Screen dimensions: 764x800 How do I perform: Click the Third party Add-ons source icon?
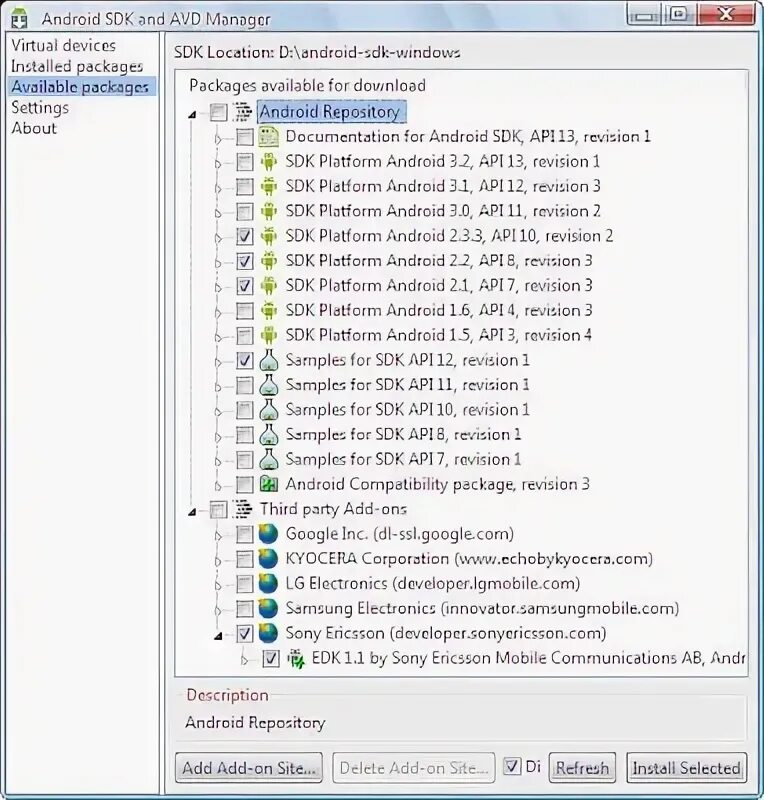243,509
